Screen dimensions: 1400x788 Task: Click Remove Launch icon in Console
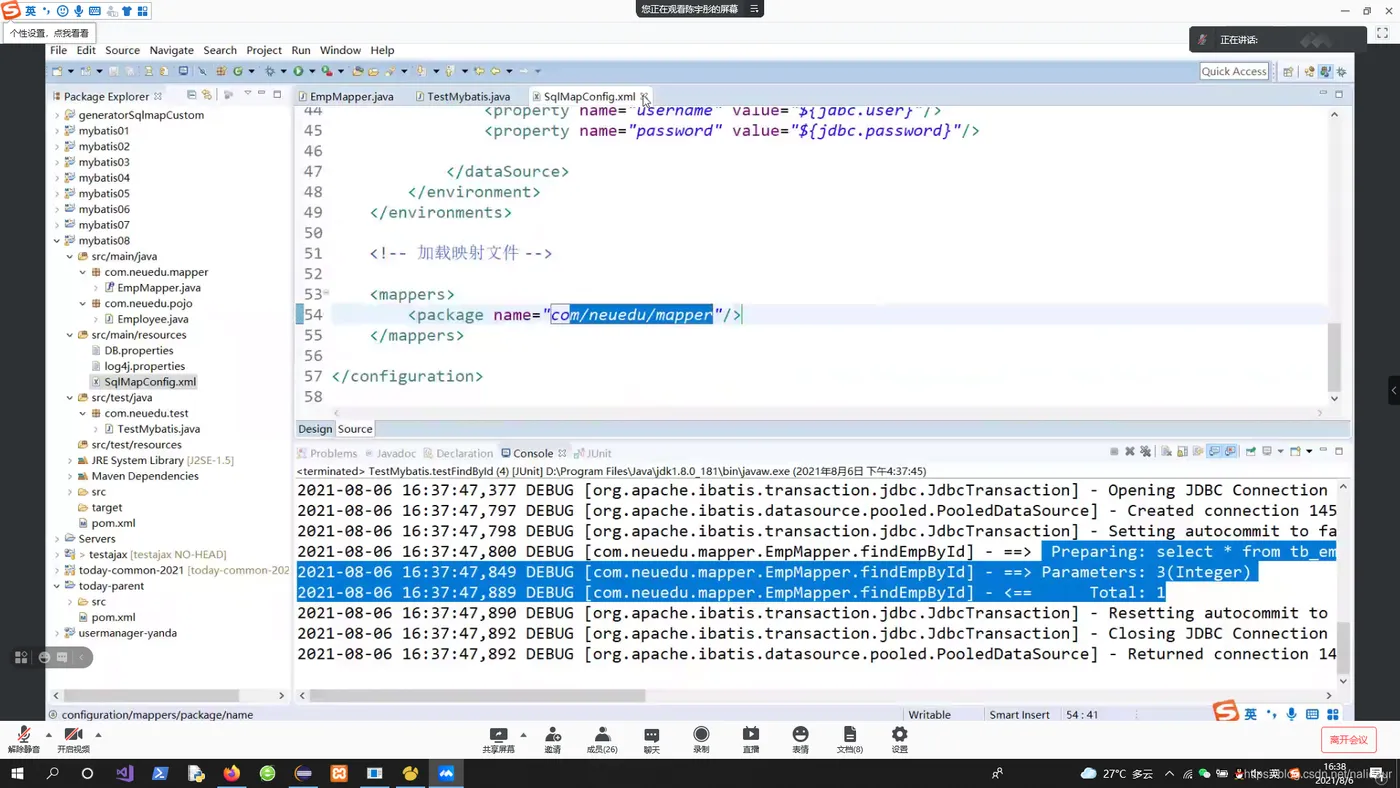[x=1130, y=452]
